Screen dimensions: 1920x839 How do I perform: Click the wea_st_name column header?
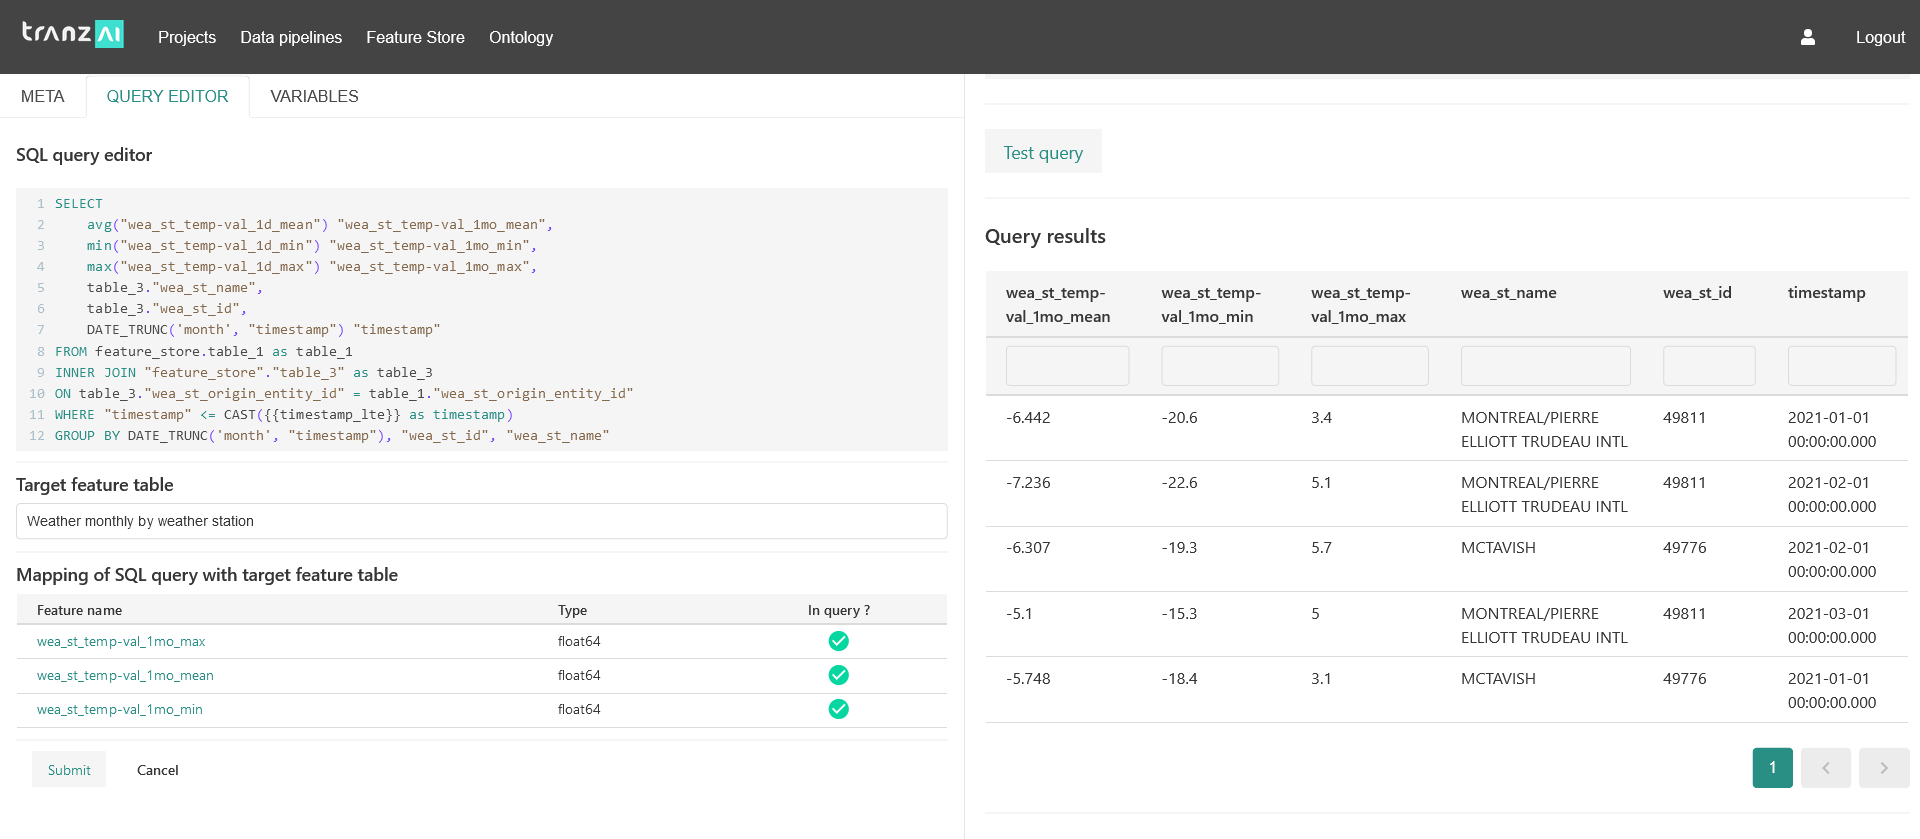[x=1508, y=293]
